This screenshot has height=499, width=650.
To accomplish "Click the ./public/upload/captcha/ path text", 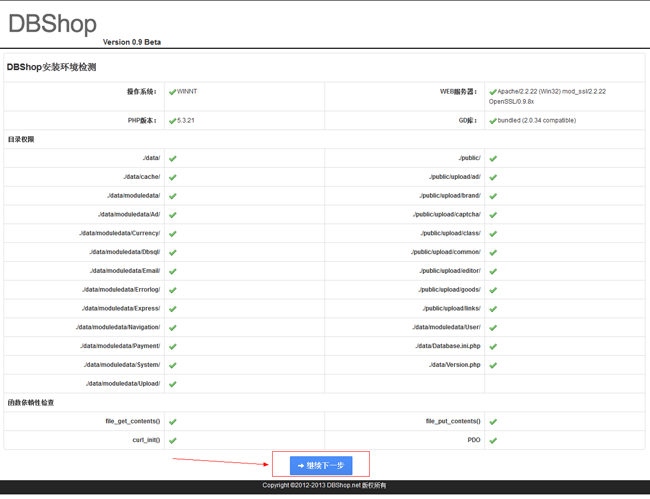I will tap(447, 214).
